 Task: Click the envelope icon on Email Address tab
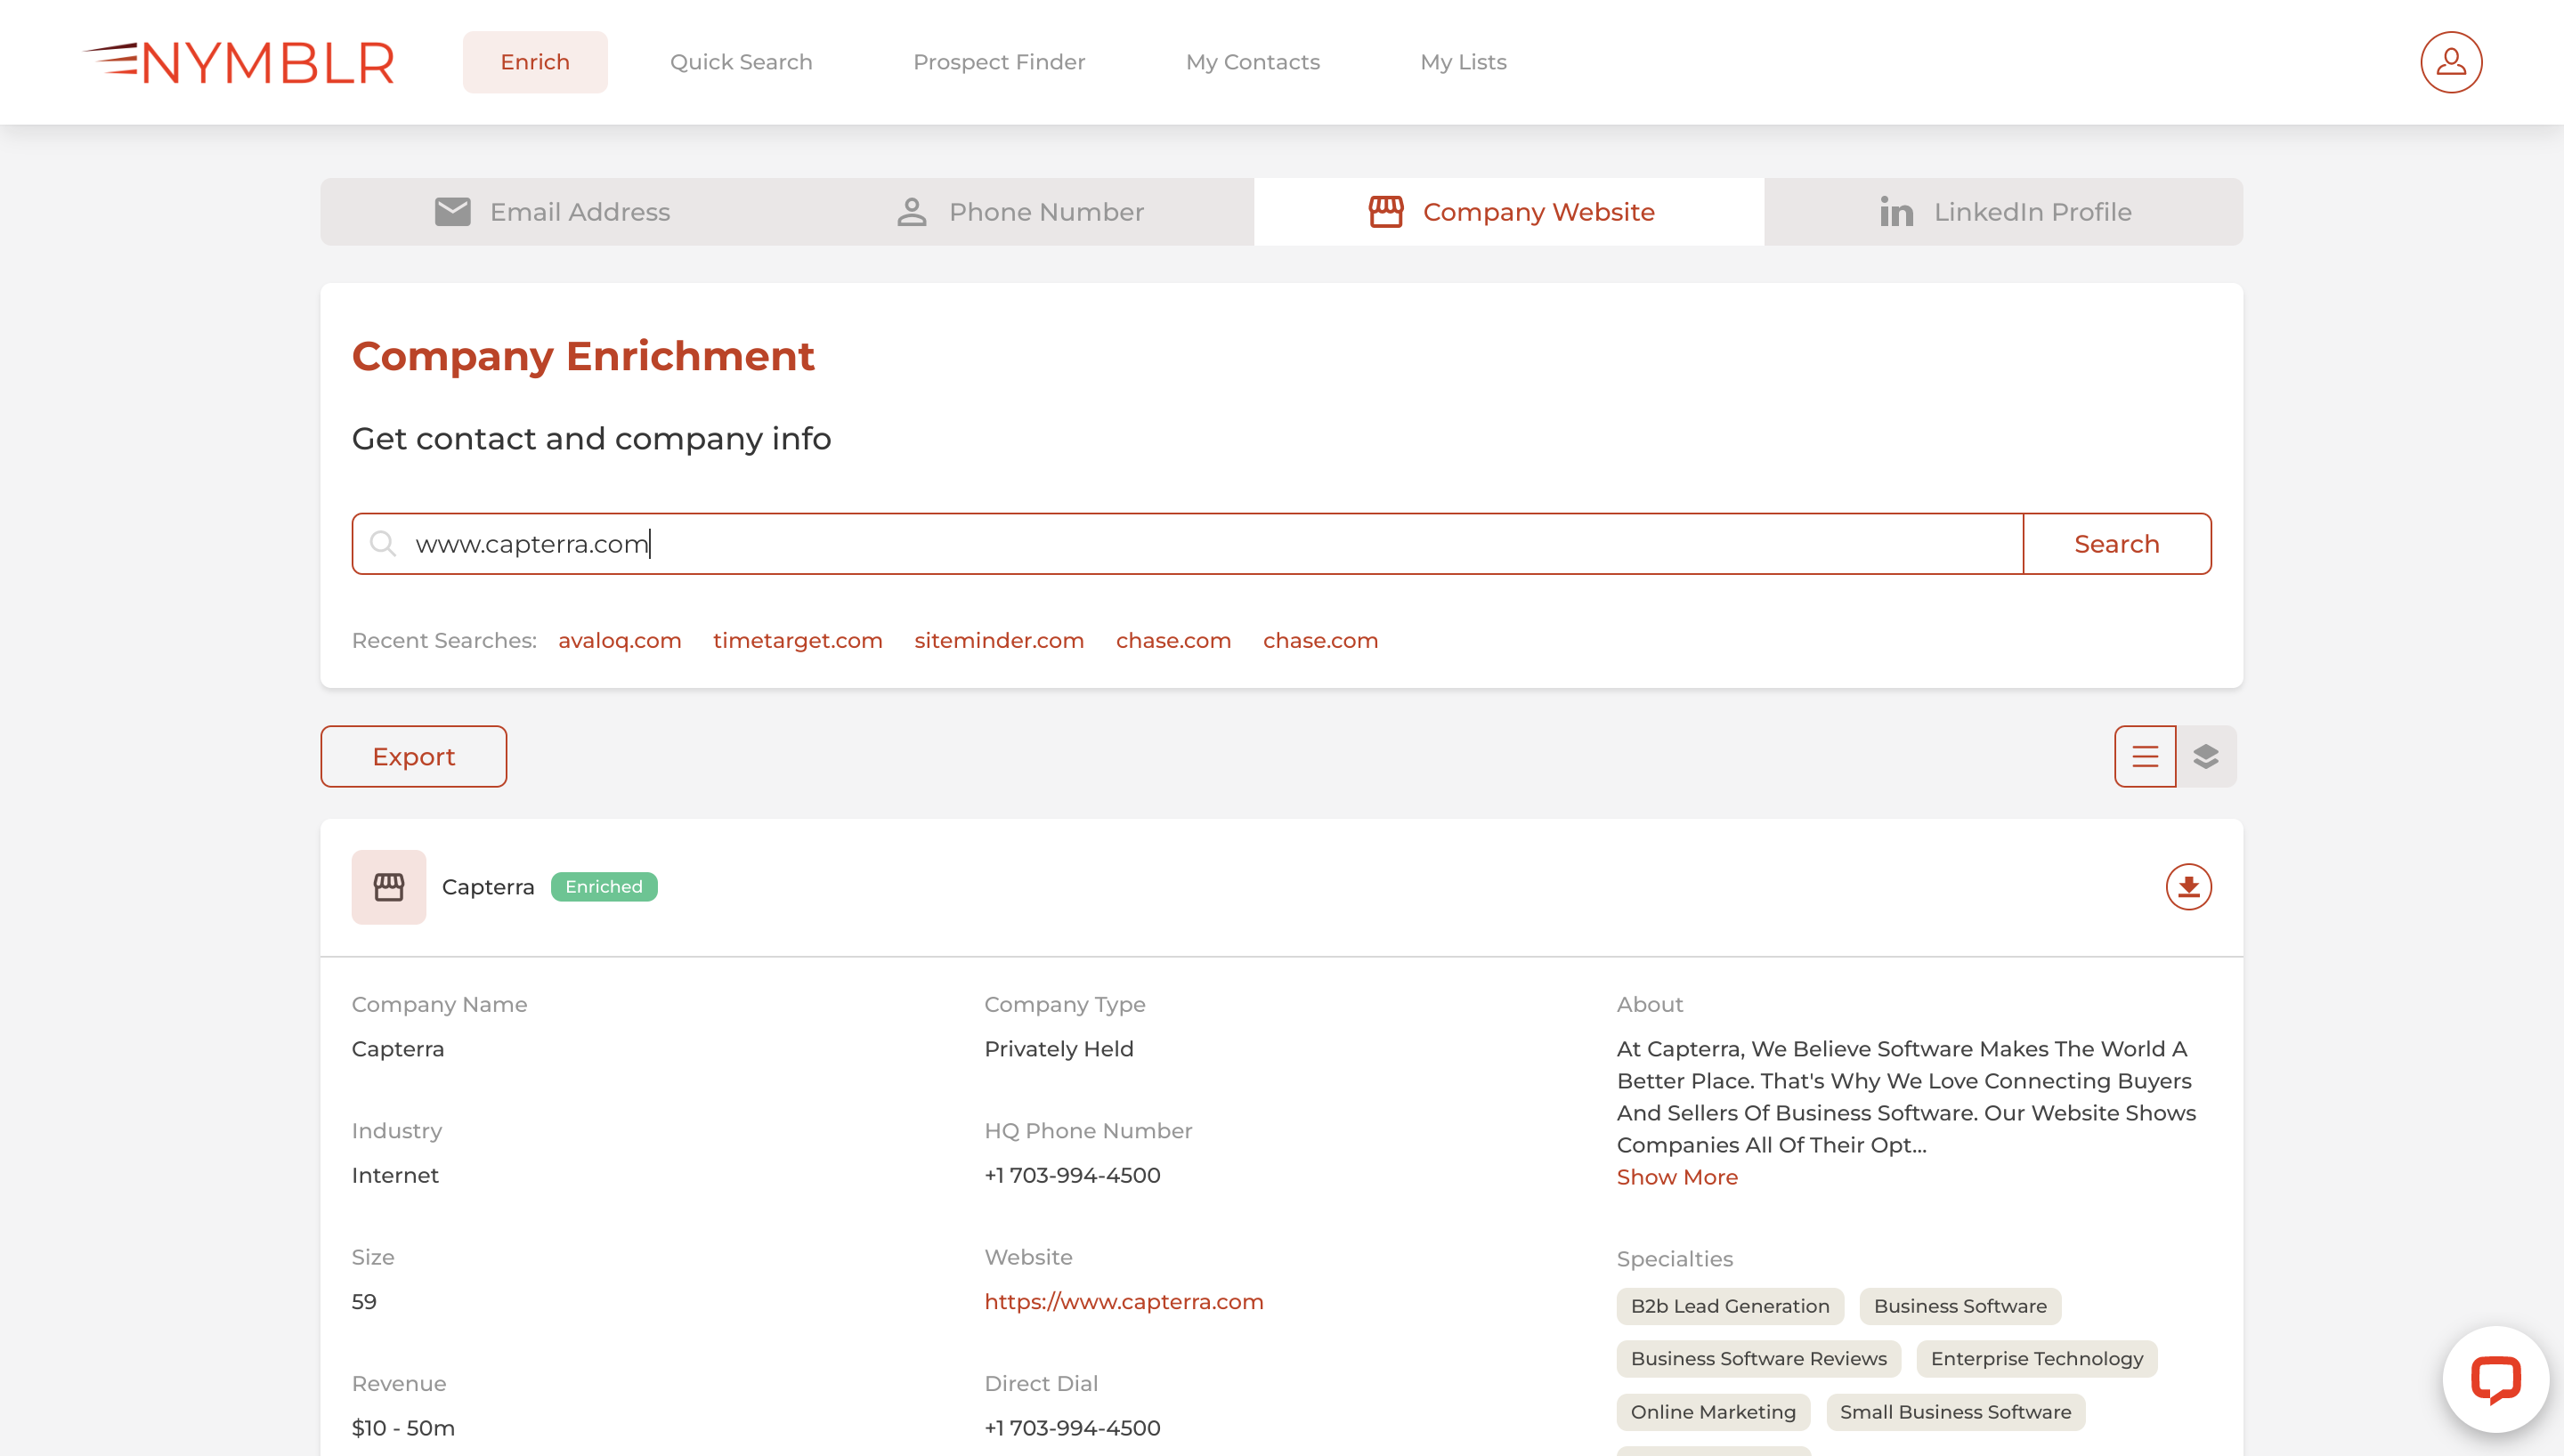pyautogui.click(x=453, y=211)
